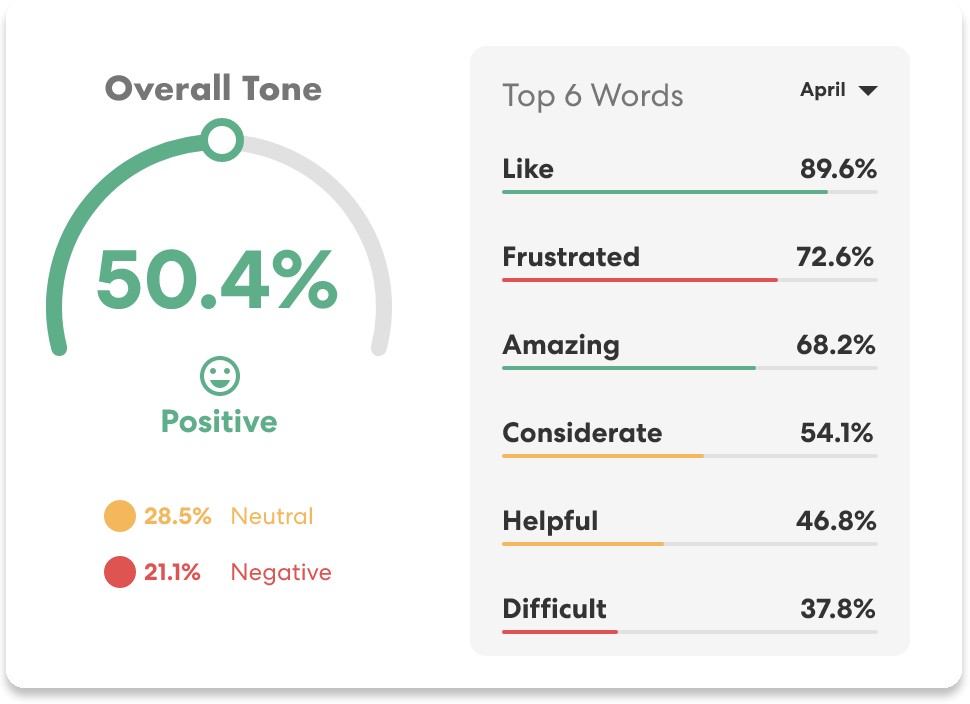This screenshot has height=704, width=970.
Task: Click the Neutral legend label
Action: pos(271,517)
